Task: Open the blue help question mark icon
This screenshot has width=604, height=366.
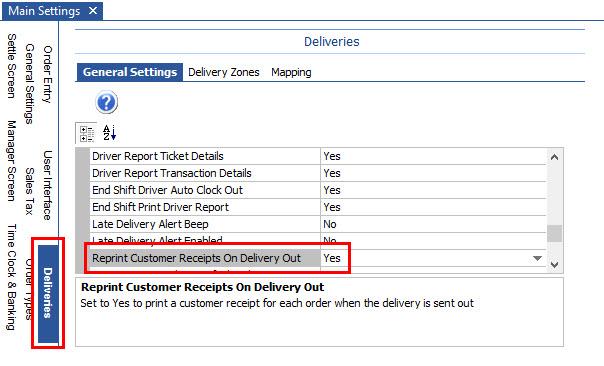Action: (106, 102)
